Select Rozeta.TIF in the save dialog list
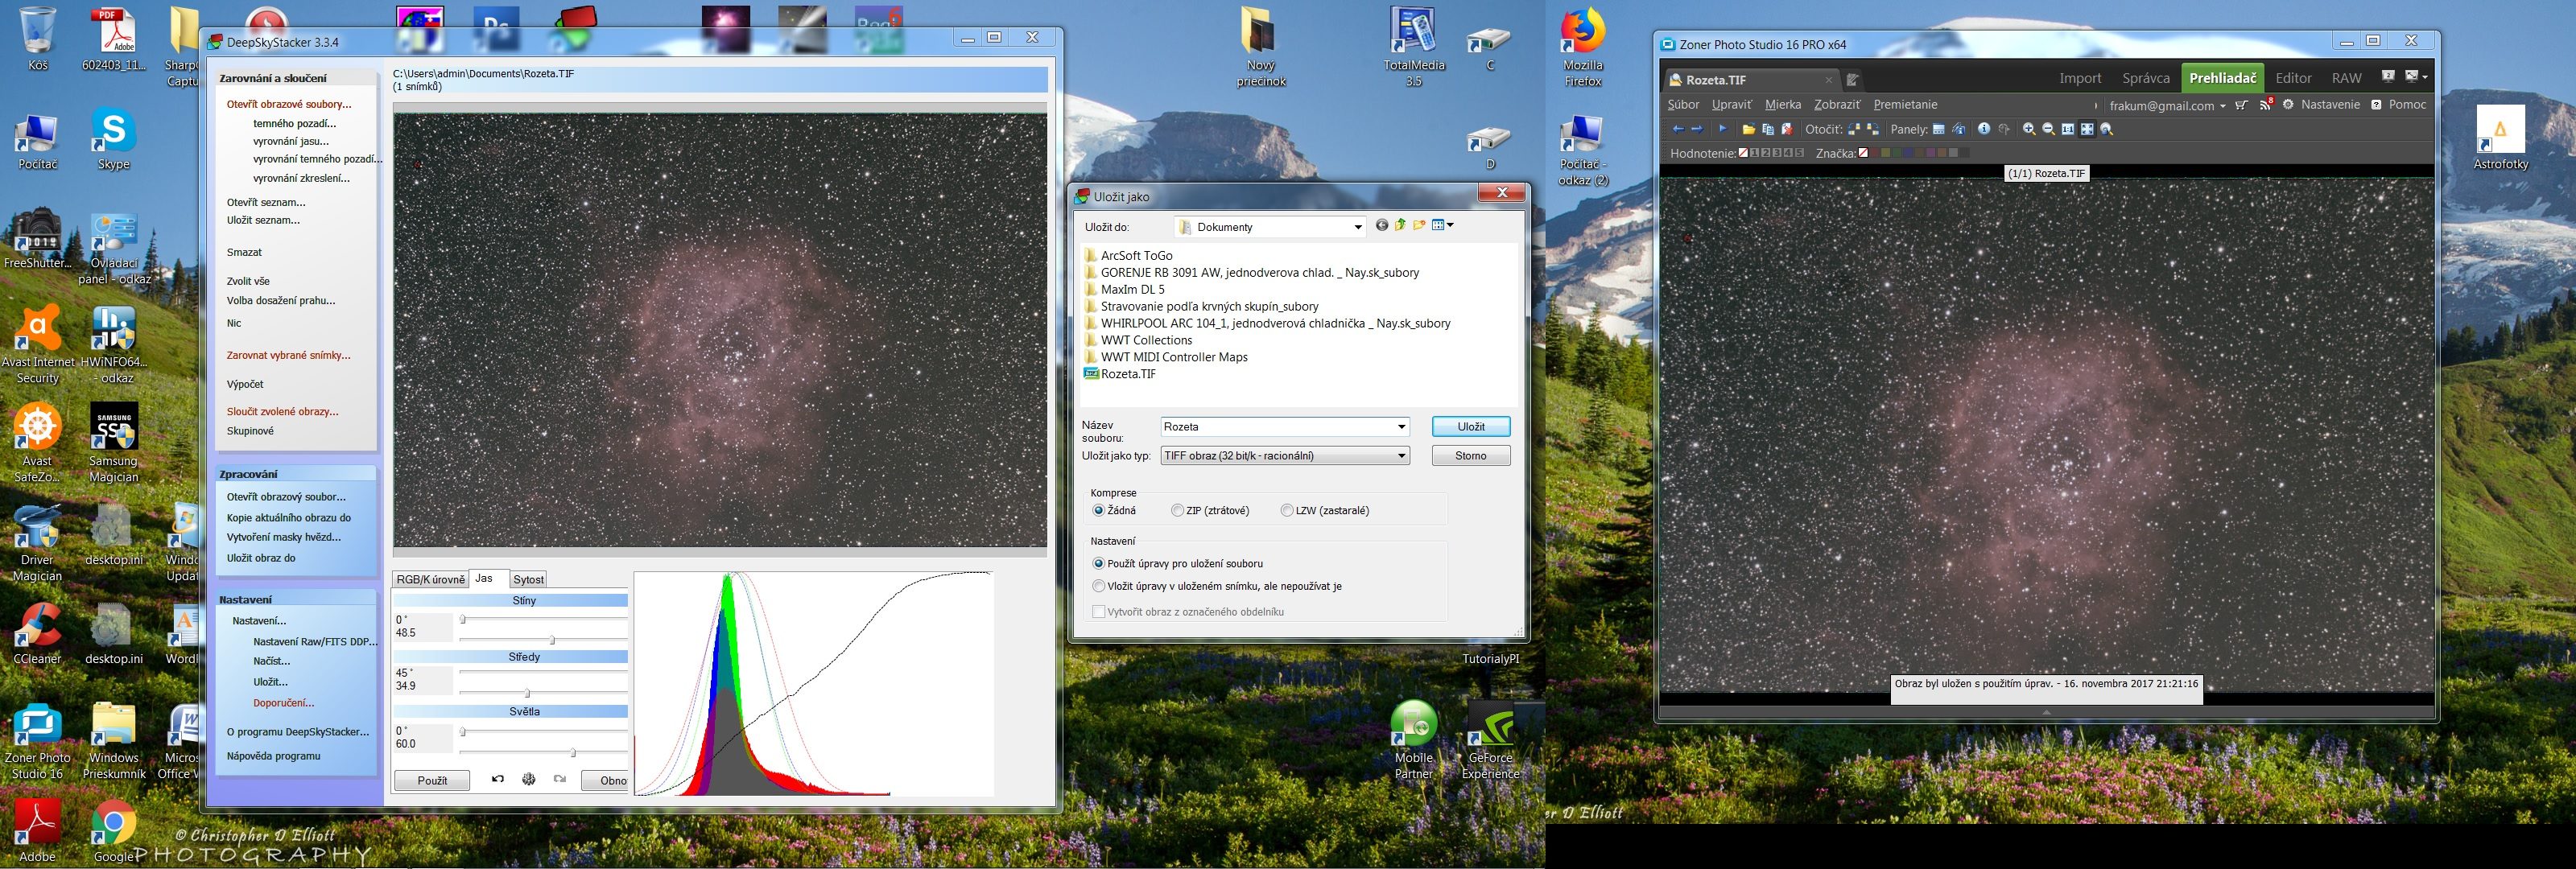 (1120, 374)
